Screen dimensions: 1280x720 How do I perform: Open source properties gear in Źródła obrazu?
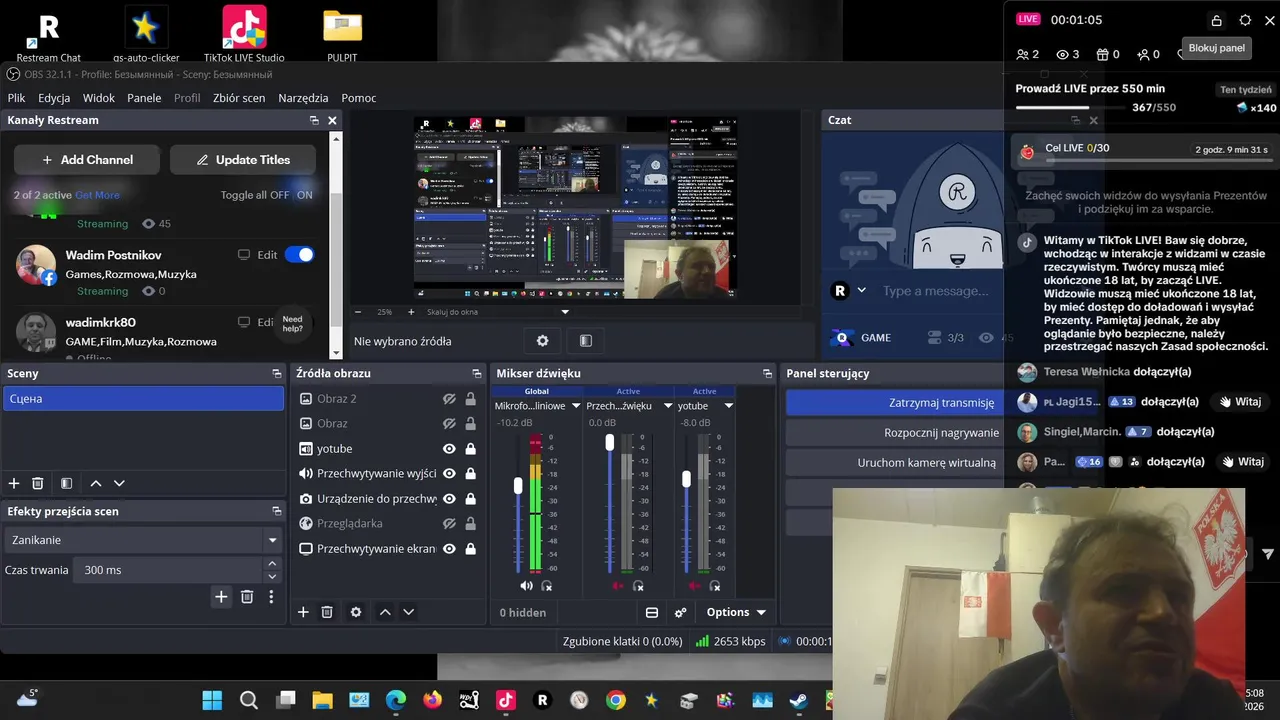(356, 612)
